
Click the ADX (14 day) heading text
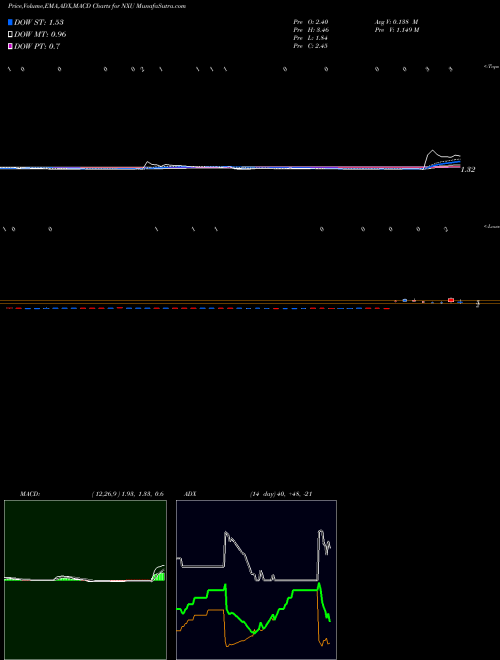(x=248, y=494)
